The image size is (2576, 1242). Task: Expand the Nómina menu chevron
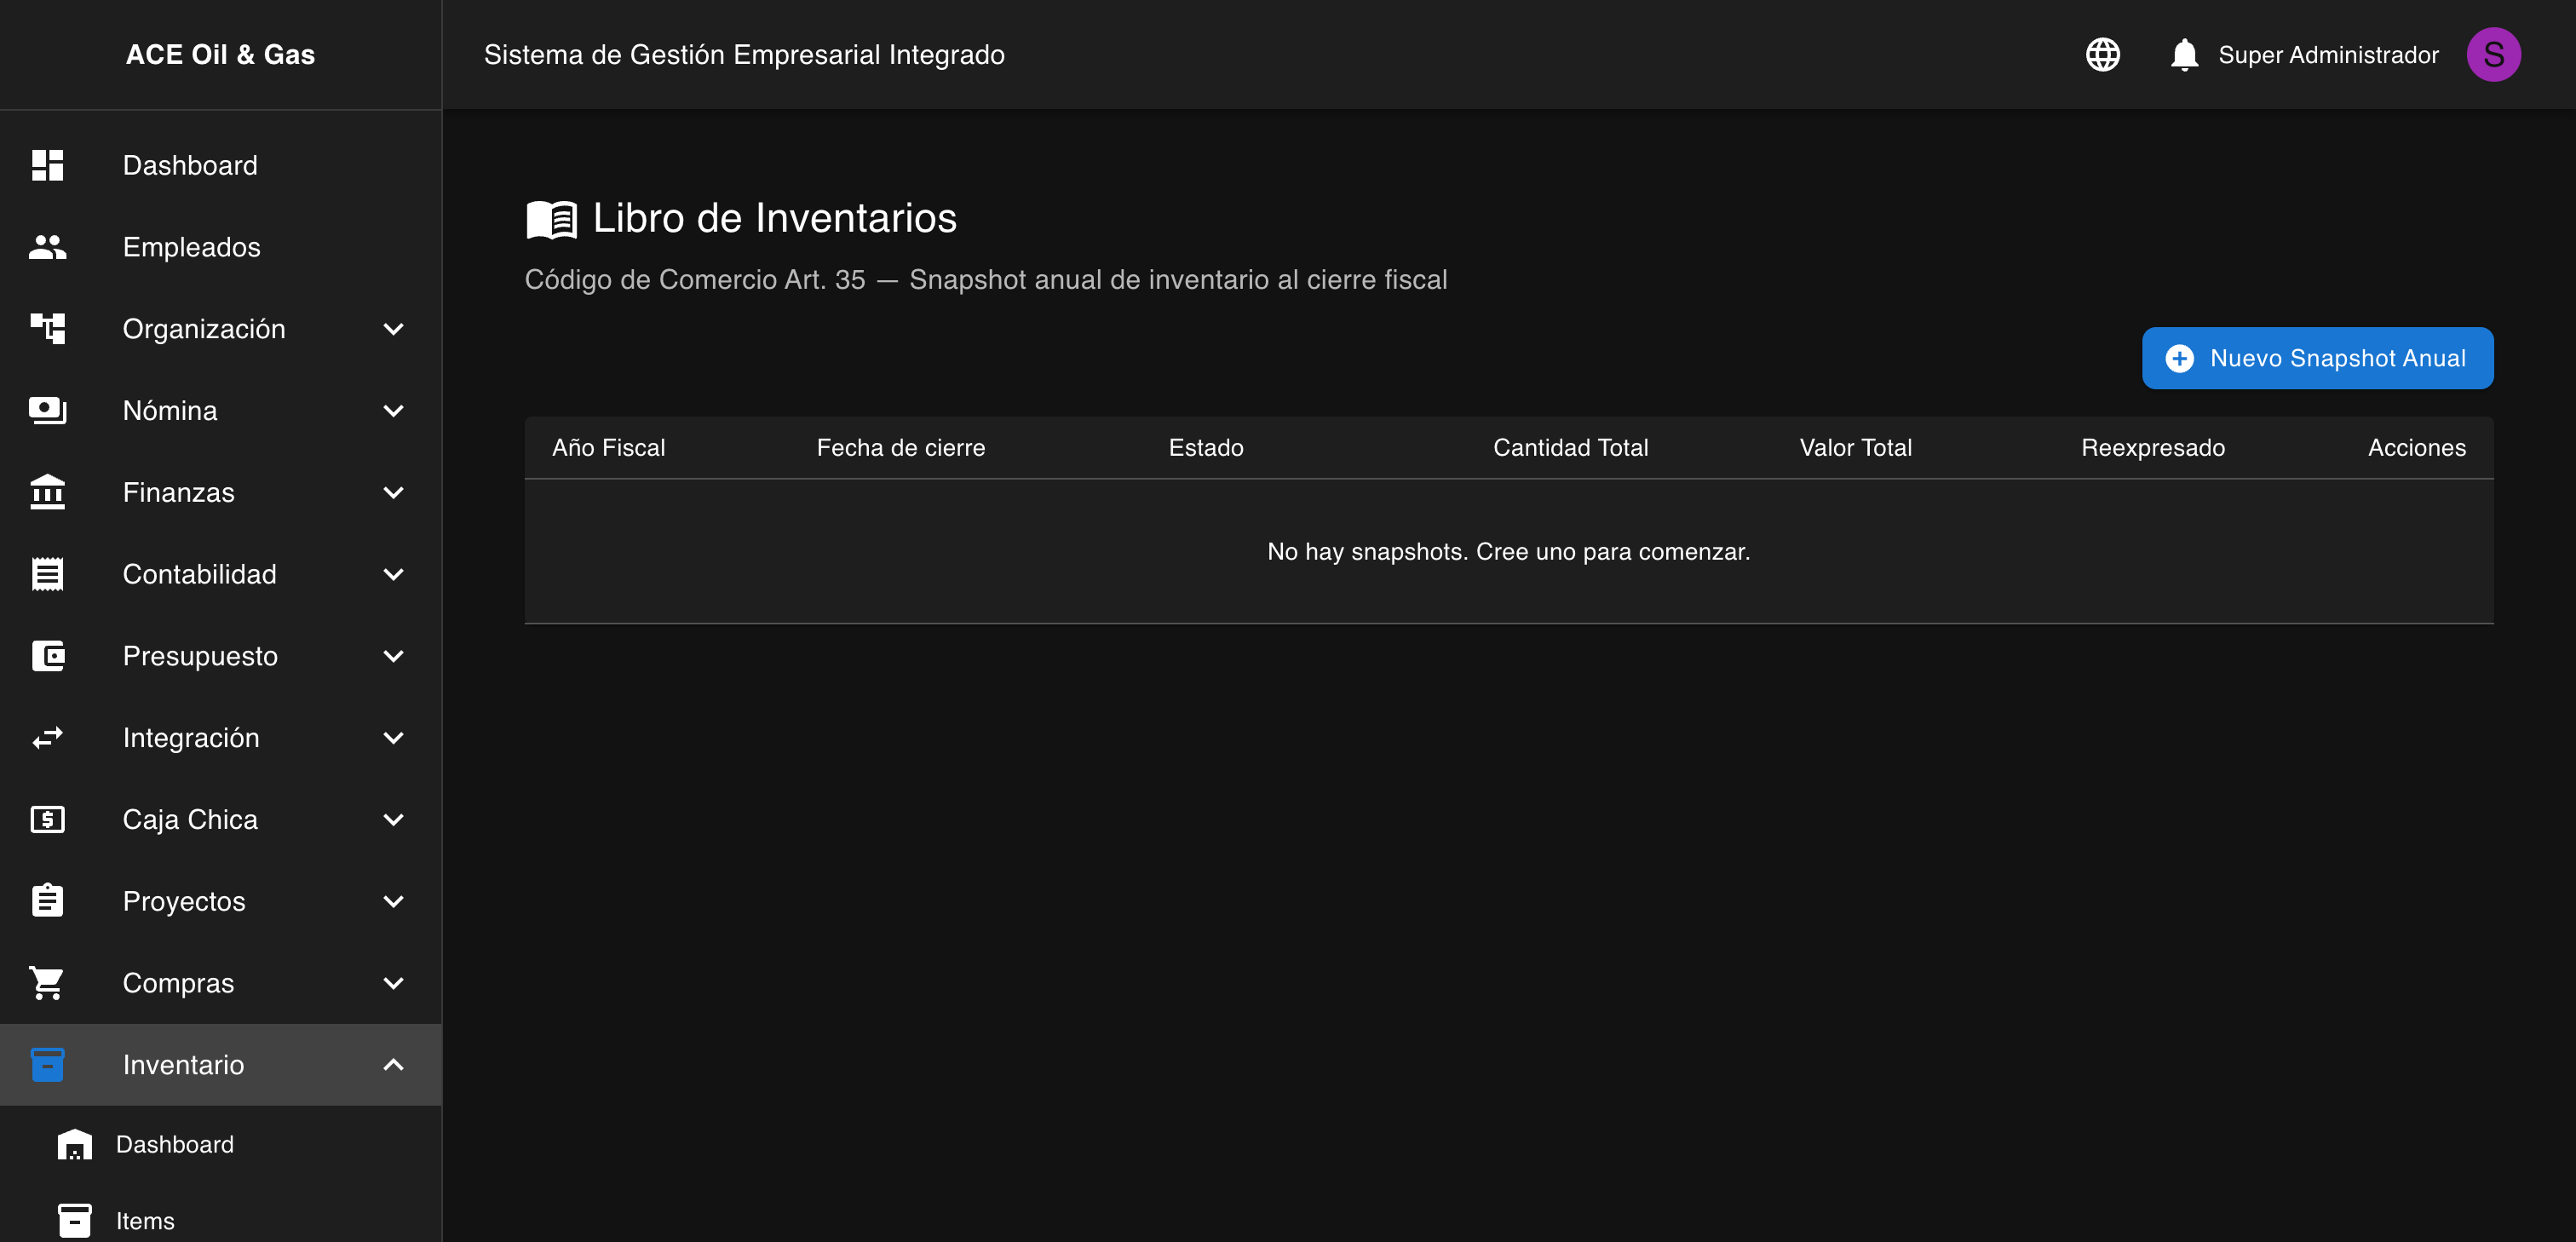pos(394,411)
